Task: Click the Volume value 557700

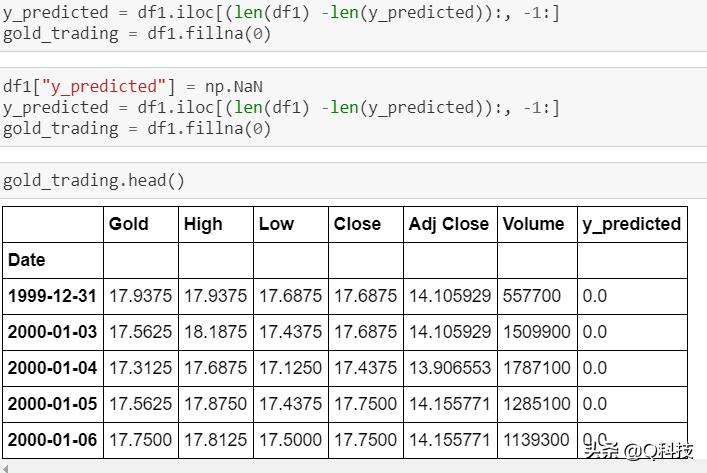Action: pyautogui.click(x=531, y=296)
